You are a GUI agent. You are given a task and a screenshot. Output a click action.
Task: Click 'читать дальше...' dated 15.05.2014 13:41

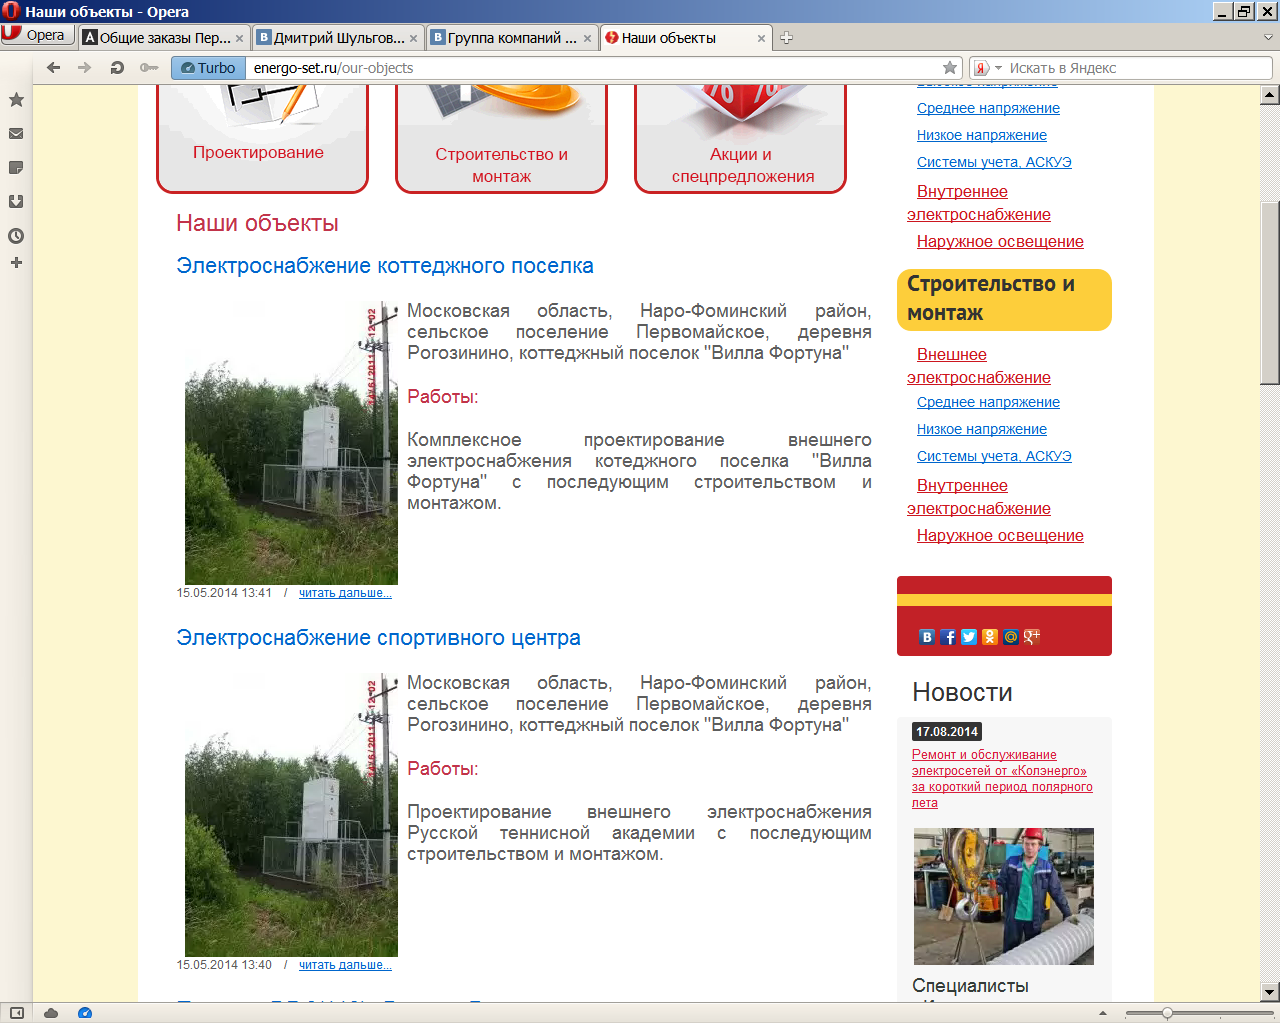click(345, 593)
